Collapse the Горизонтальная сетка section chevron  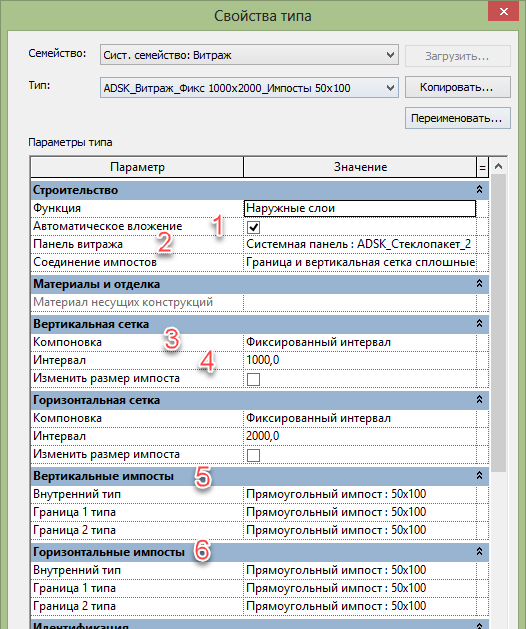479,400
